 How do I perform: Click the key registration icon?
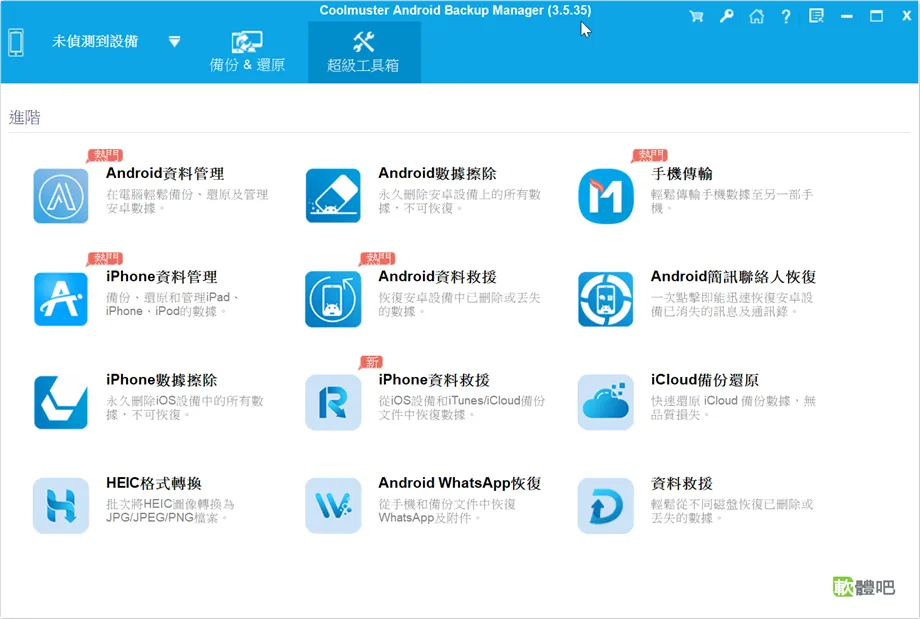tap(726, 16)
